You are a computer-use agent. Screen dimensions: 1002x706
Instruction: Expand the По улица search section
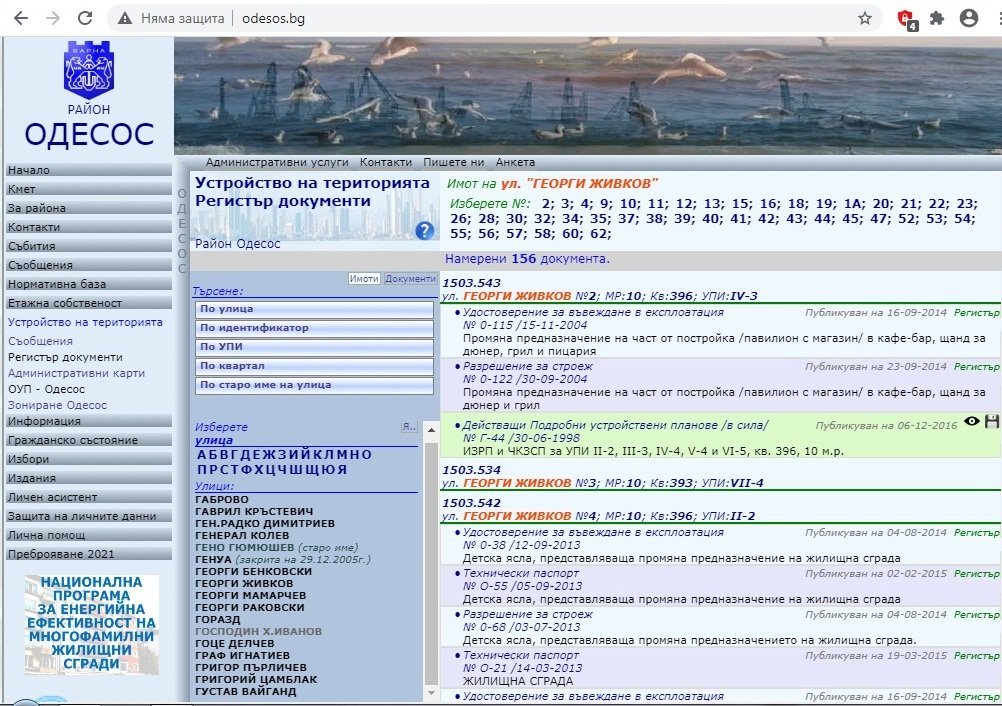(x=314, y=309)
